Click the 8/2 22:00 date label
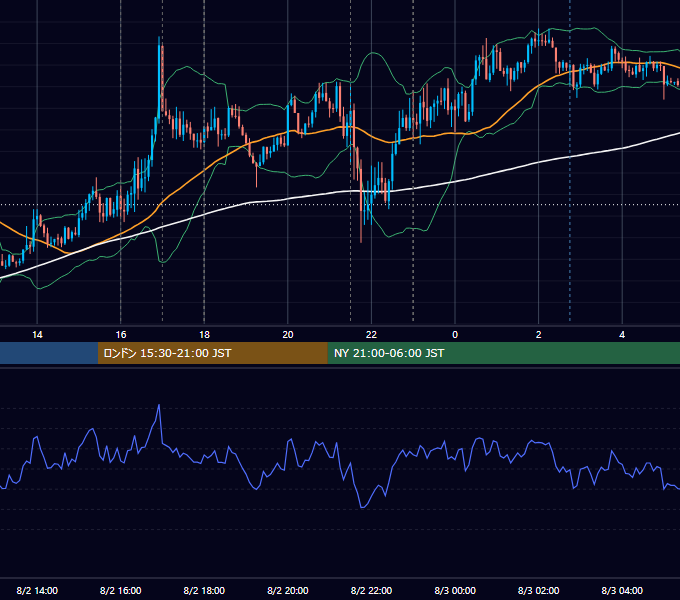Screen dimensions: 680x600 pos(371,590)
